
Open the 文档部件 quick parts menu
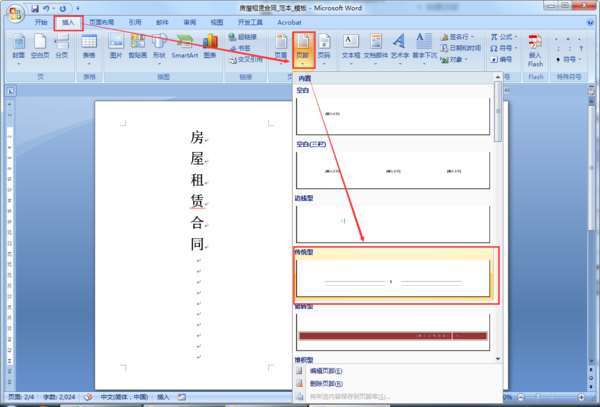[376, 50]
